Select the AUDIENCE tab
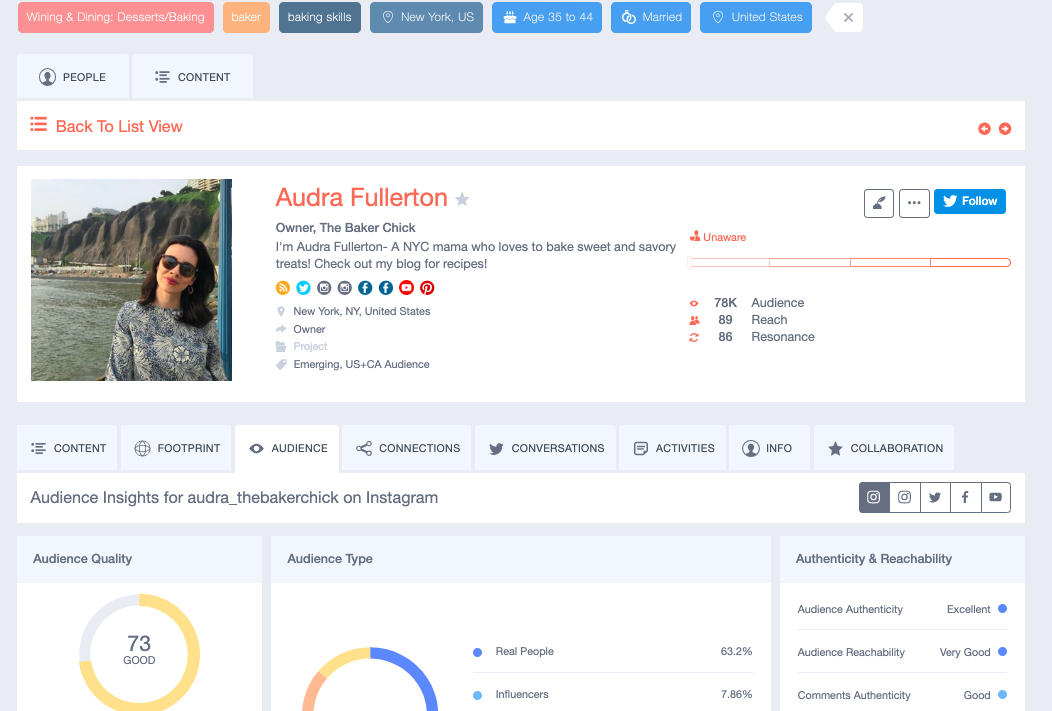This screenshot has height=711, width=1052. tap(287, 448)
